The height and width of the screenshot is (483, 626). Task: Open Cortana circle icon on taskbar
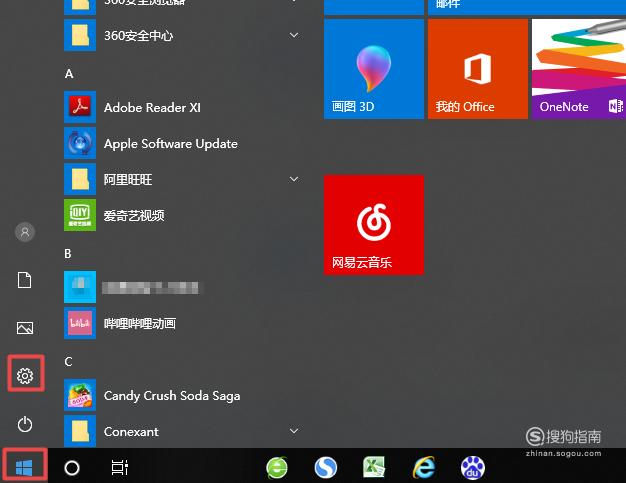pyautogui.click(x=72, y=467)
